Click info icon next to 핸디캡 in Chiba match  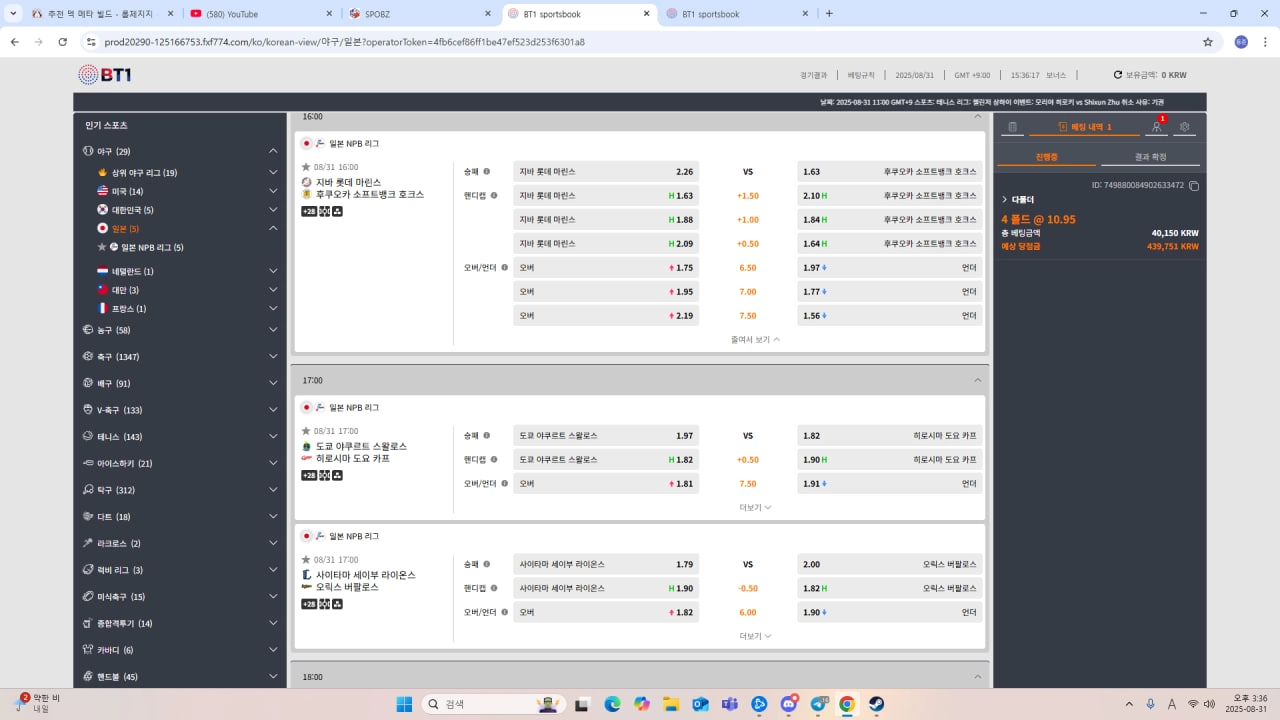pos(494,196)
